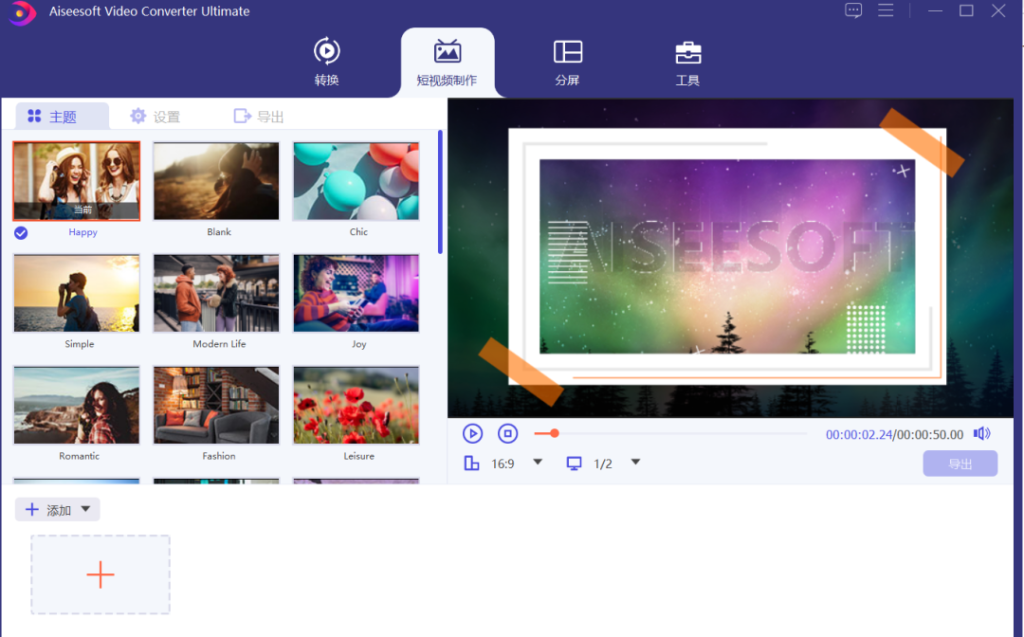Viewport: 1024px width, 637px height.
Task: Click the Aiseesoft app logo
Action: (22, 12)
